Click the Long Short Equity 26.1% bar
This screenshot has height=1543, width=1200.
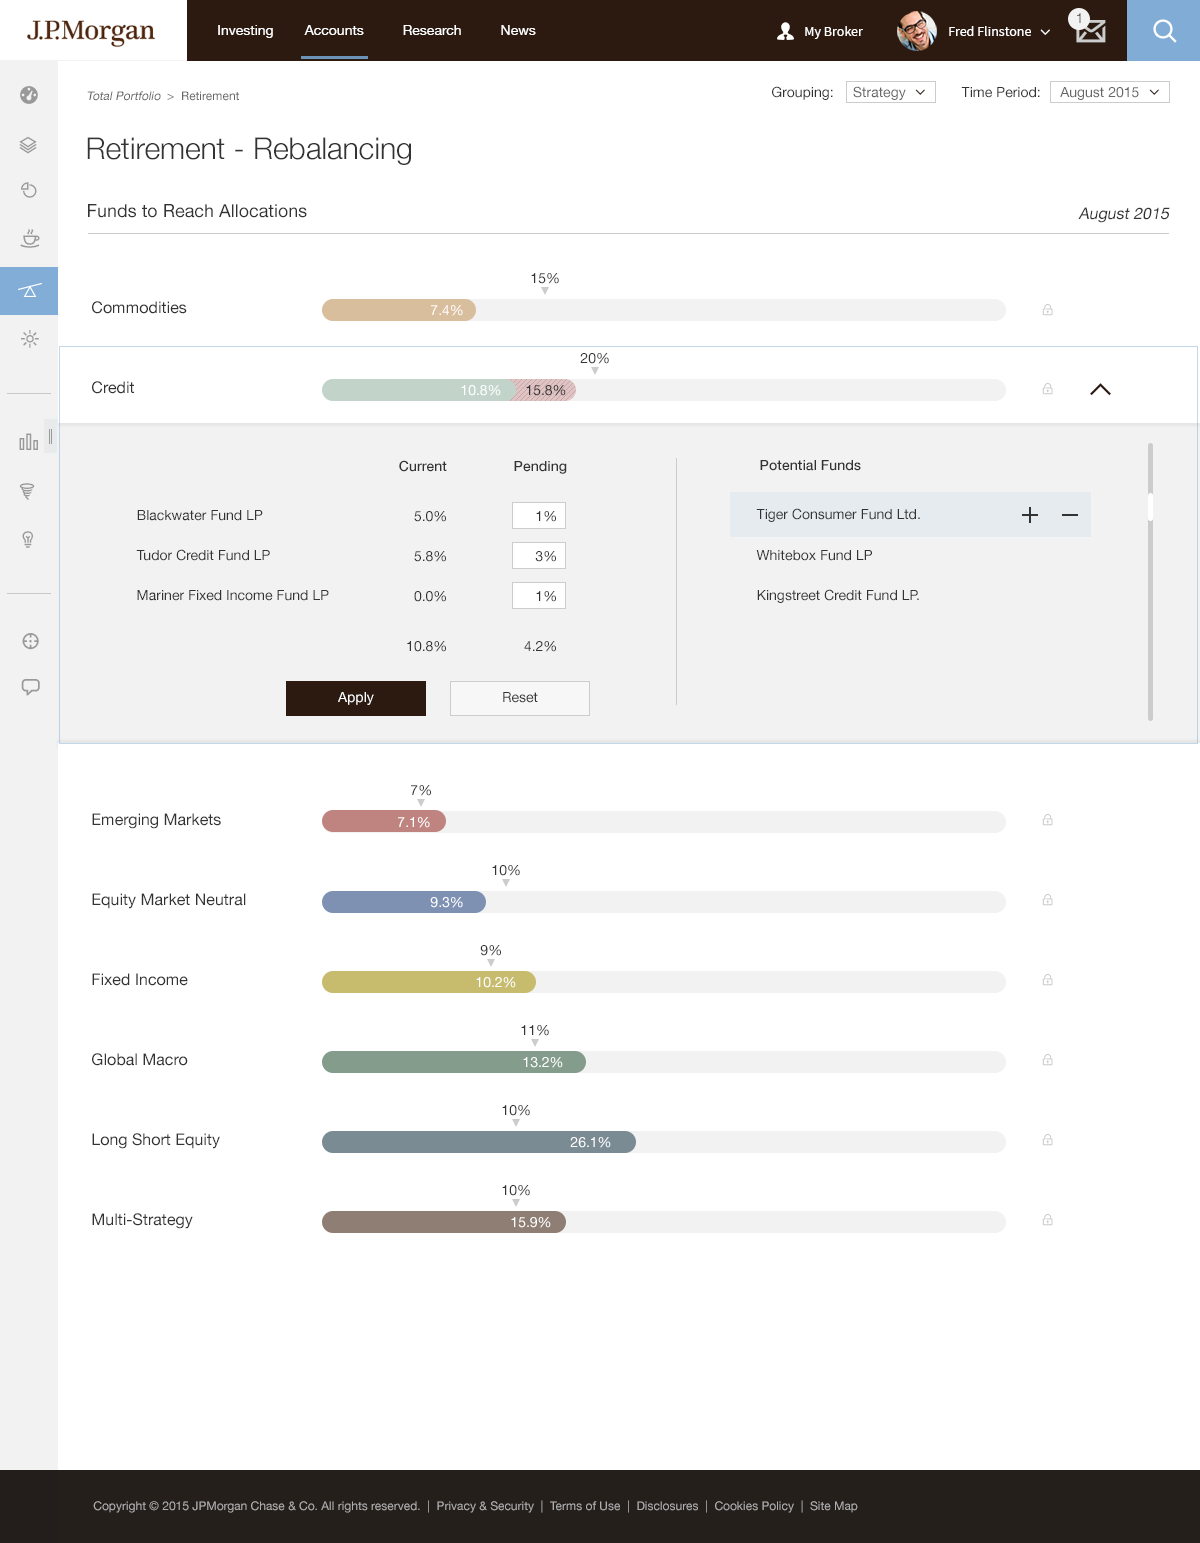pyautogui.click(x=479, y=1142)
